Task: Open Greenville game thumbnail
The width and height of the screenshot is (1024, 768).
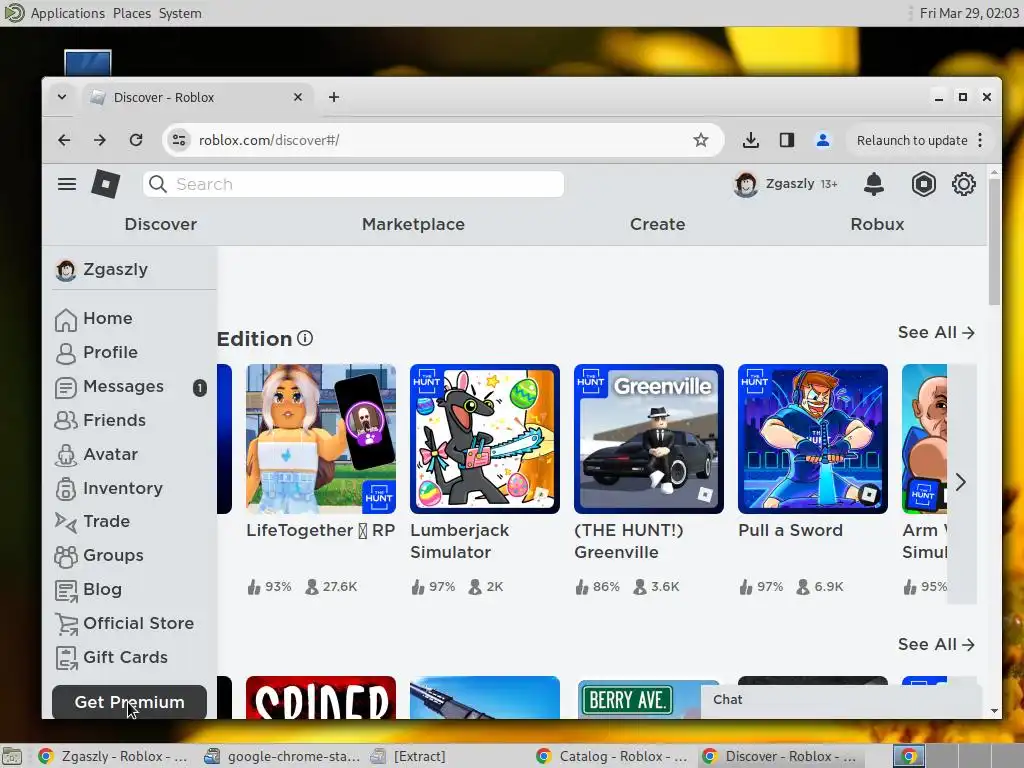Action: (648, 439)
